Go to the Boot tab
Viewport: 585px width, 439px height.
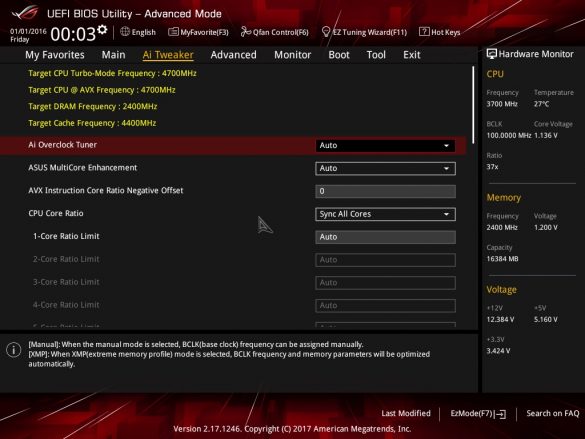pos(339,55)
